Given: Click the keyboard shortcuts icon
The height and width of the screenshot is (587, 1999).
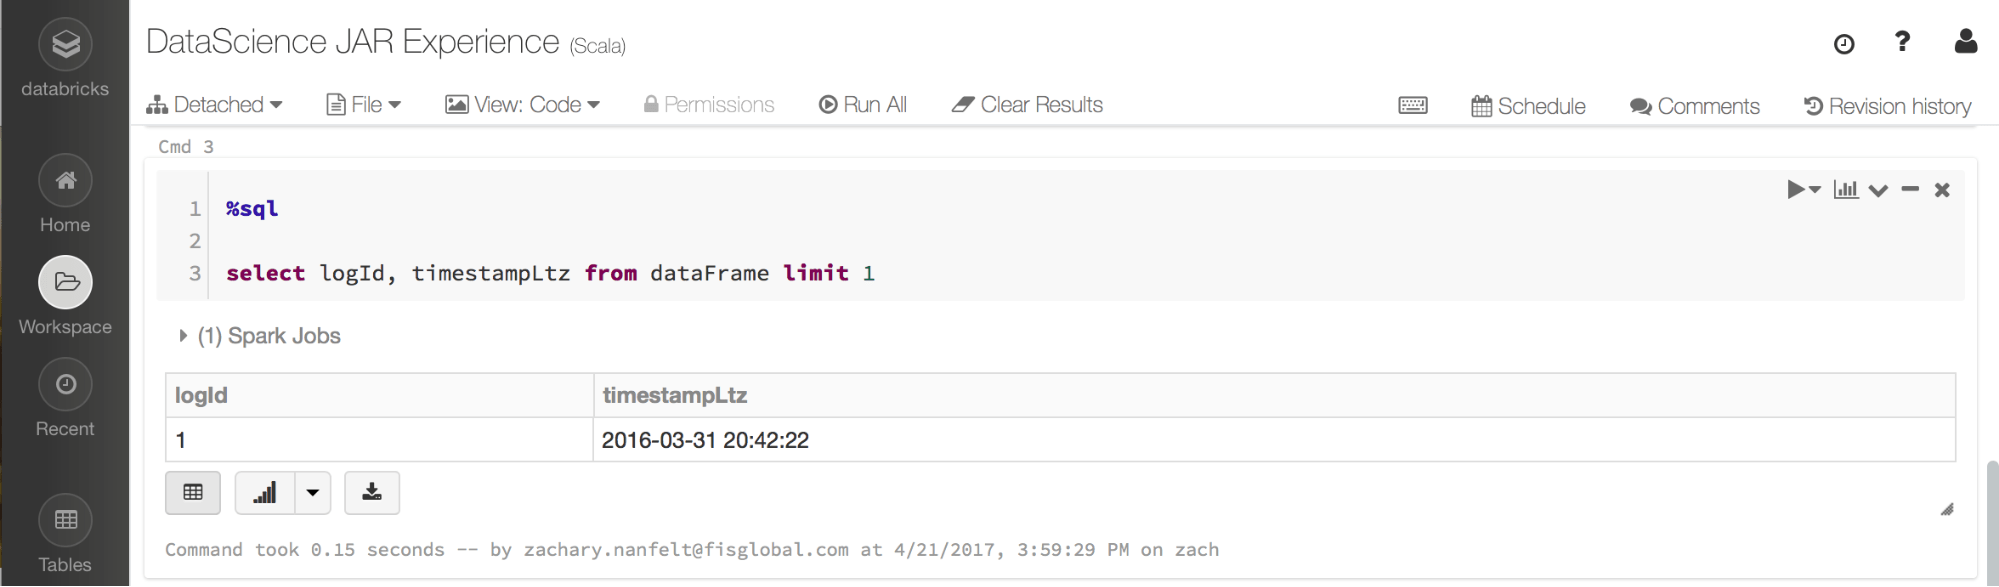Looking at the screenshot, I should [x=1413, y=106].
